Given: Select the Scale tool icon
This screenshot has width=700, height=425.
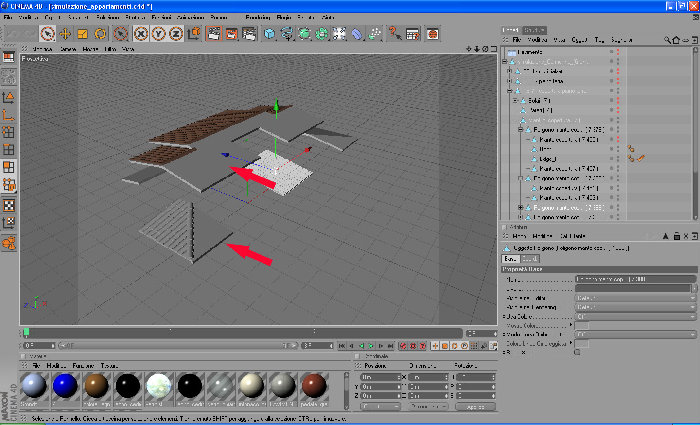Looking at the screenshot, I should tap(83, 34).
